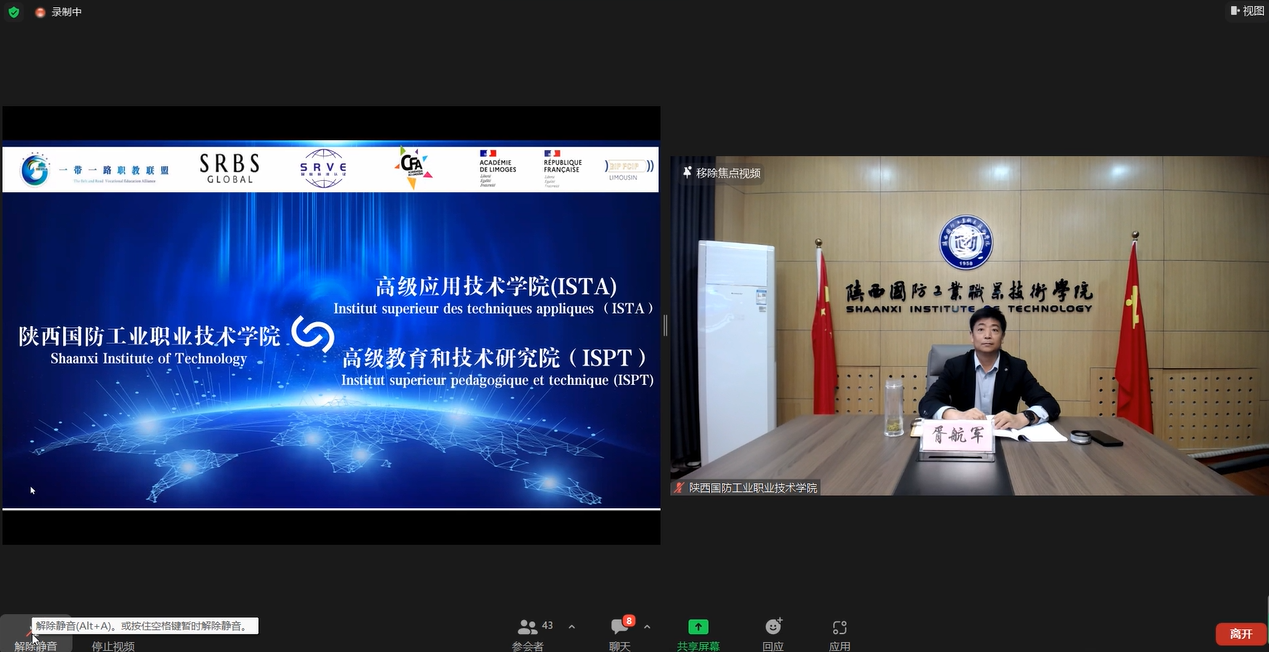Image resolution: width=1269 pixels, height=652 pixels.
Task: Expand the chevron next to participants
Action: [572, 627]
